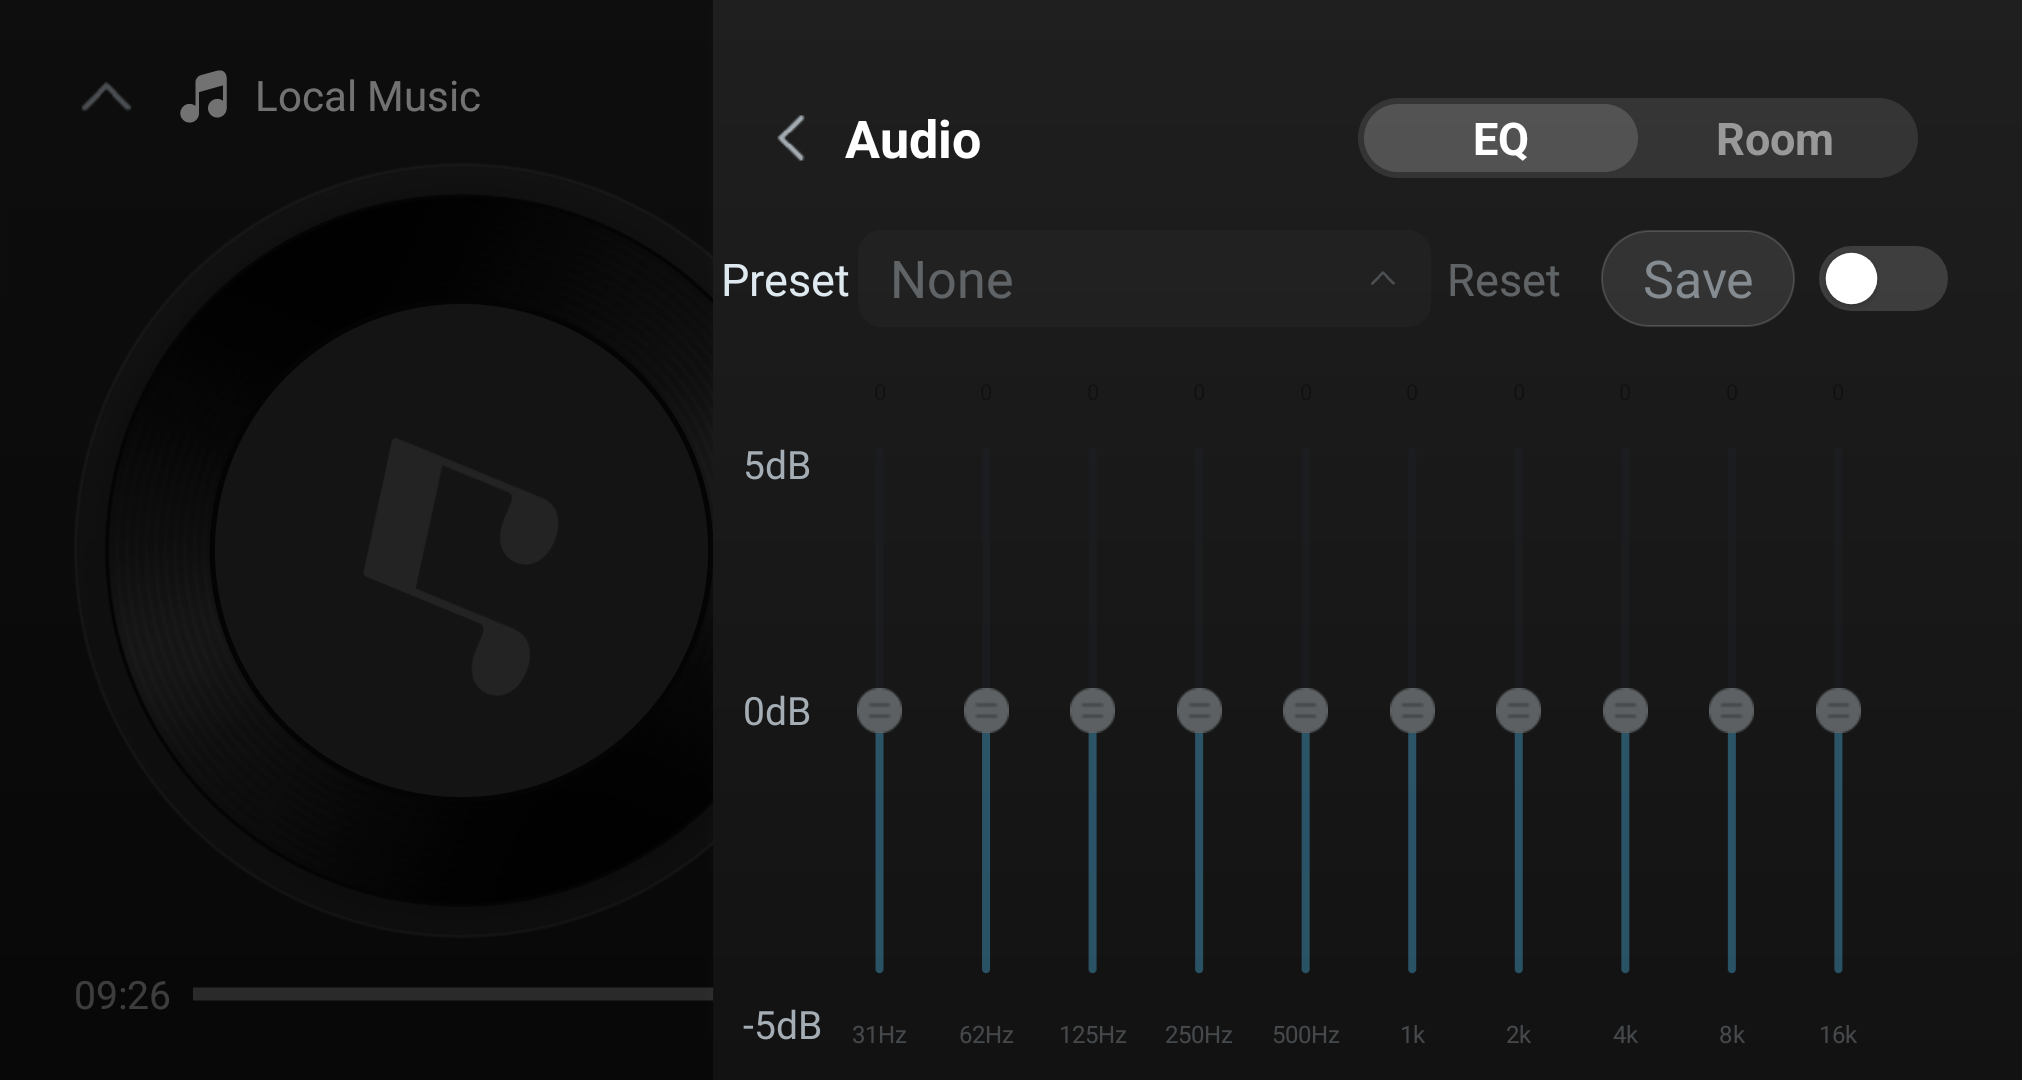2022x1080 pixels.
Task: Click the 4k slider handle
Action: [1625, 710]
